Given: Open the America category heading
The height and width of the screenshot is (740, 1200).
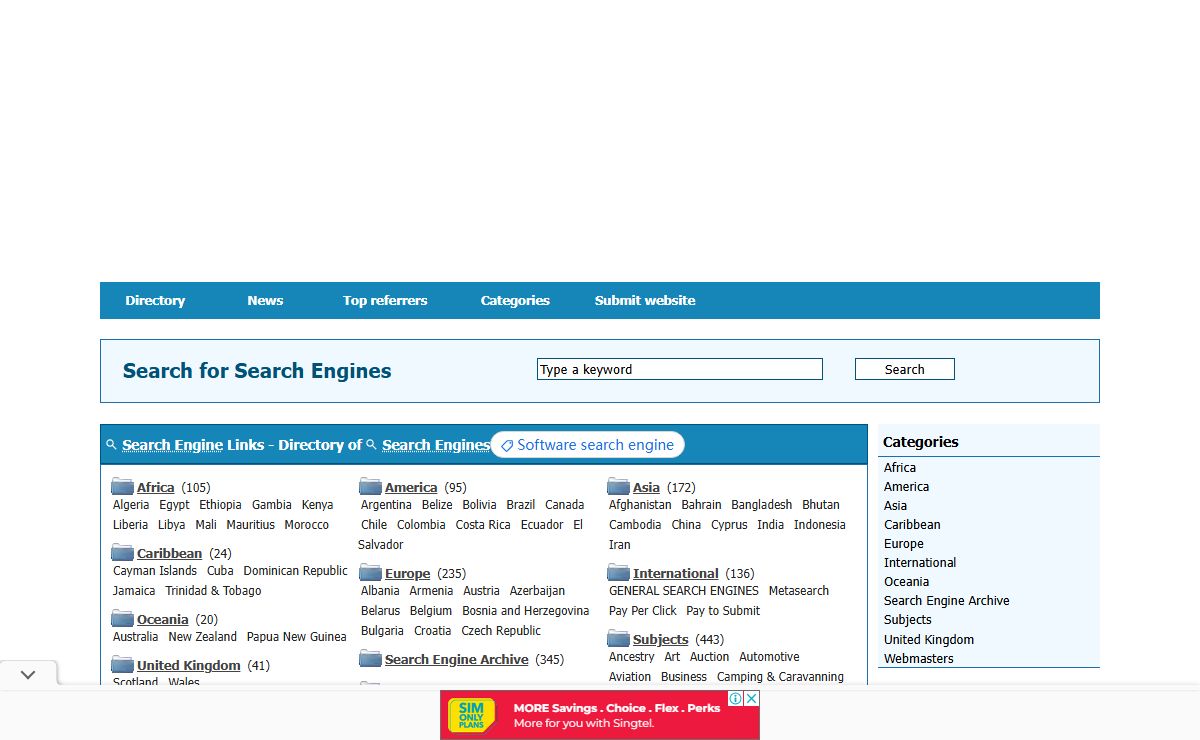Looking at the screenshot, I should tap(411, 487).
